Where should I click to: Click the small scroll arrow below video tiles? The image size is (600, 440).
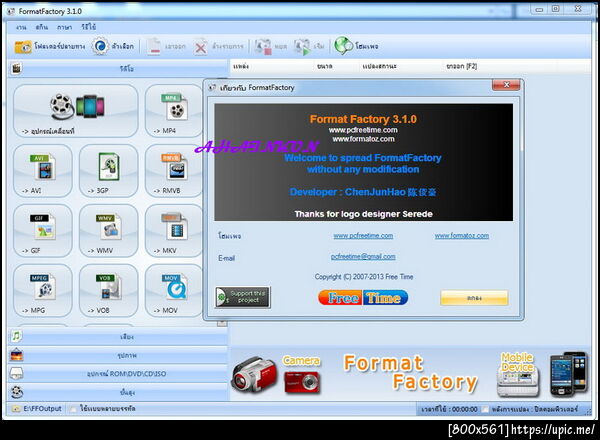[x=222, y=323]
